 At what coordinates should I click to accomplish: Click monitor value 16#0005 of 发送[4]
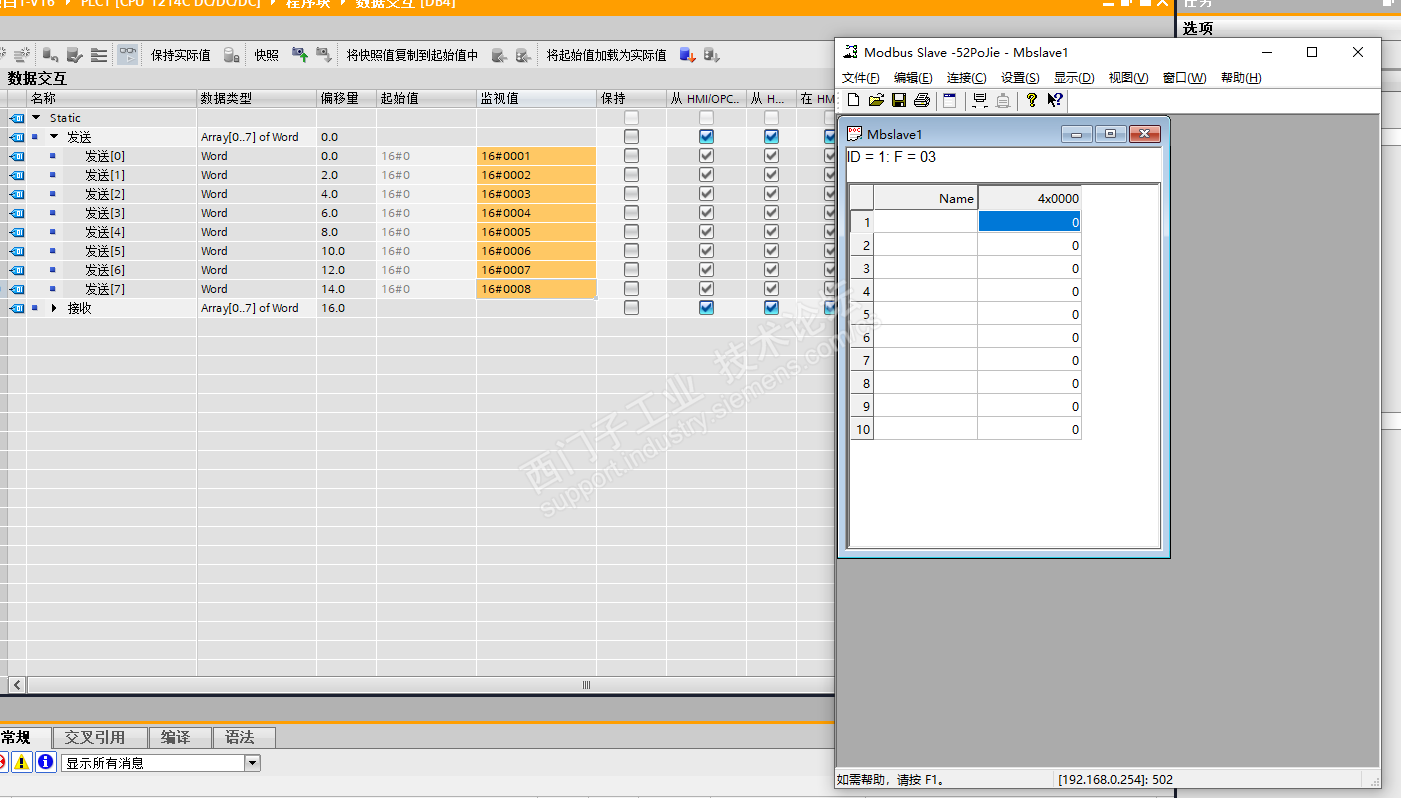[536, 232]
